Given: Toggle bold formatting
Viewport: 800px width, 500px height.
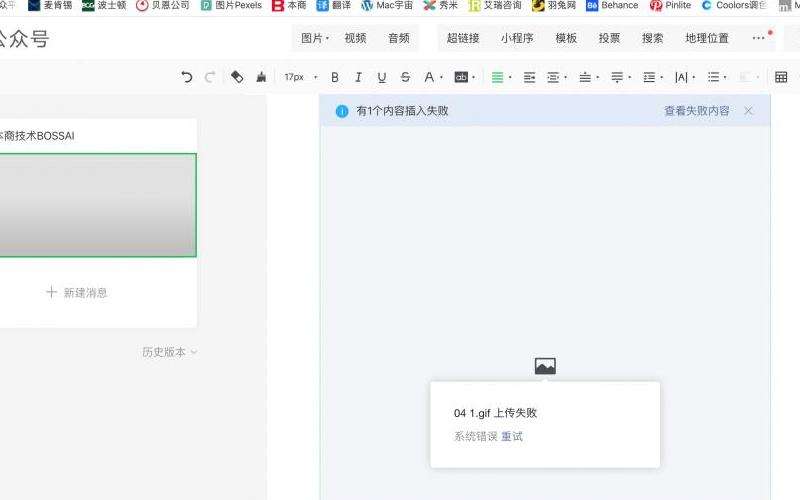Looking at the screenshot, I should pyautogui.click(x=335, y=77).
